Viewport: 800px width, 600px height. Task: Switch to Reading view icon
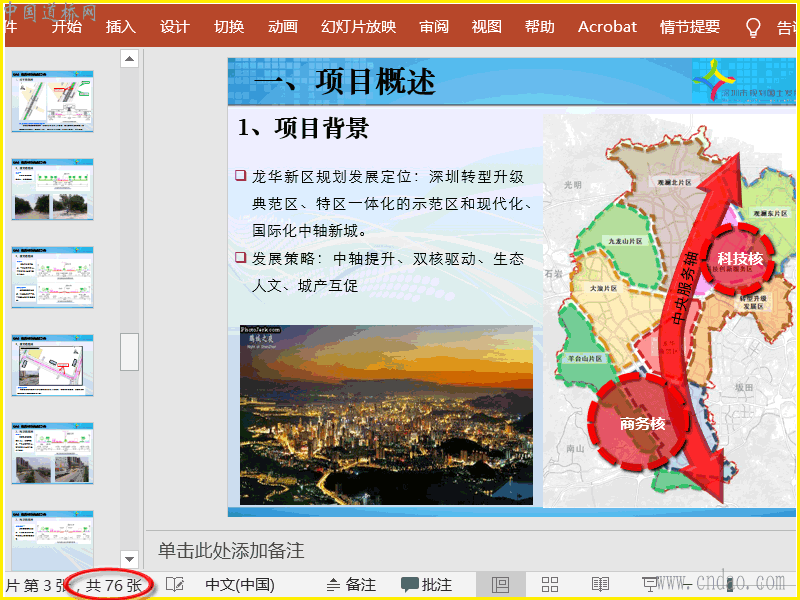[x=600, y=584]
